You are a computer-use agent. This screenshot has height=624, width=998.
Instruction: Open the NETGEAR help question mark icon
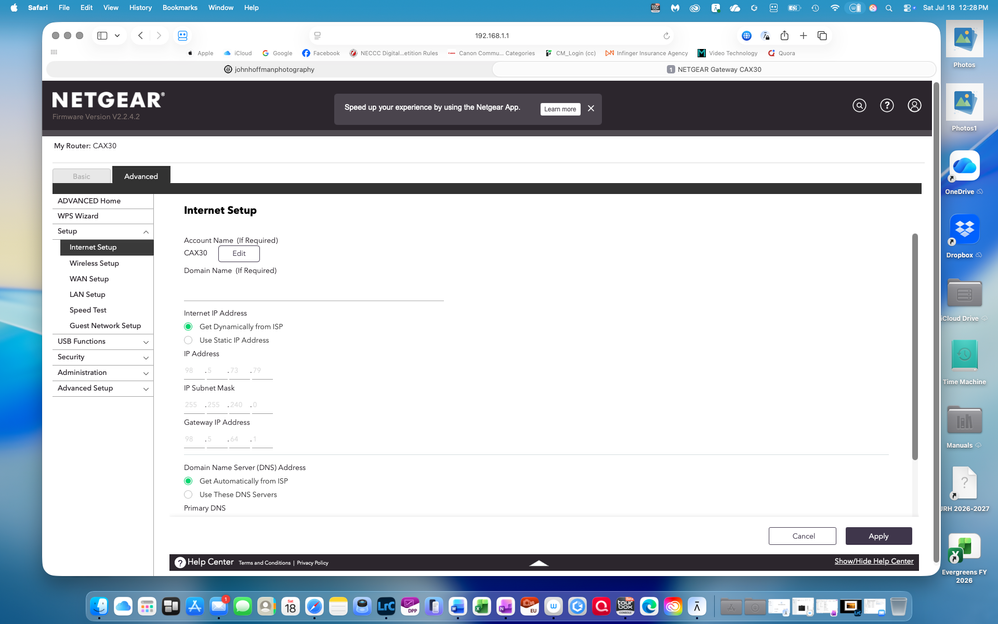click(887, 106)
